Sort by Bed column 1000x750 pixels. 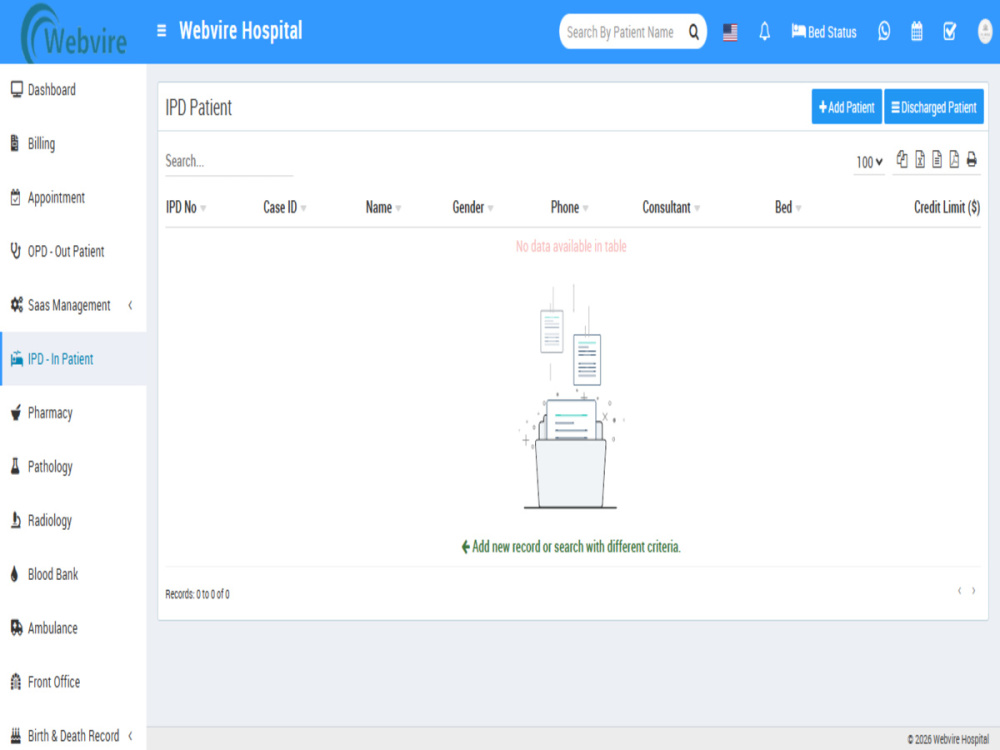[x=788, y=207]
